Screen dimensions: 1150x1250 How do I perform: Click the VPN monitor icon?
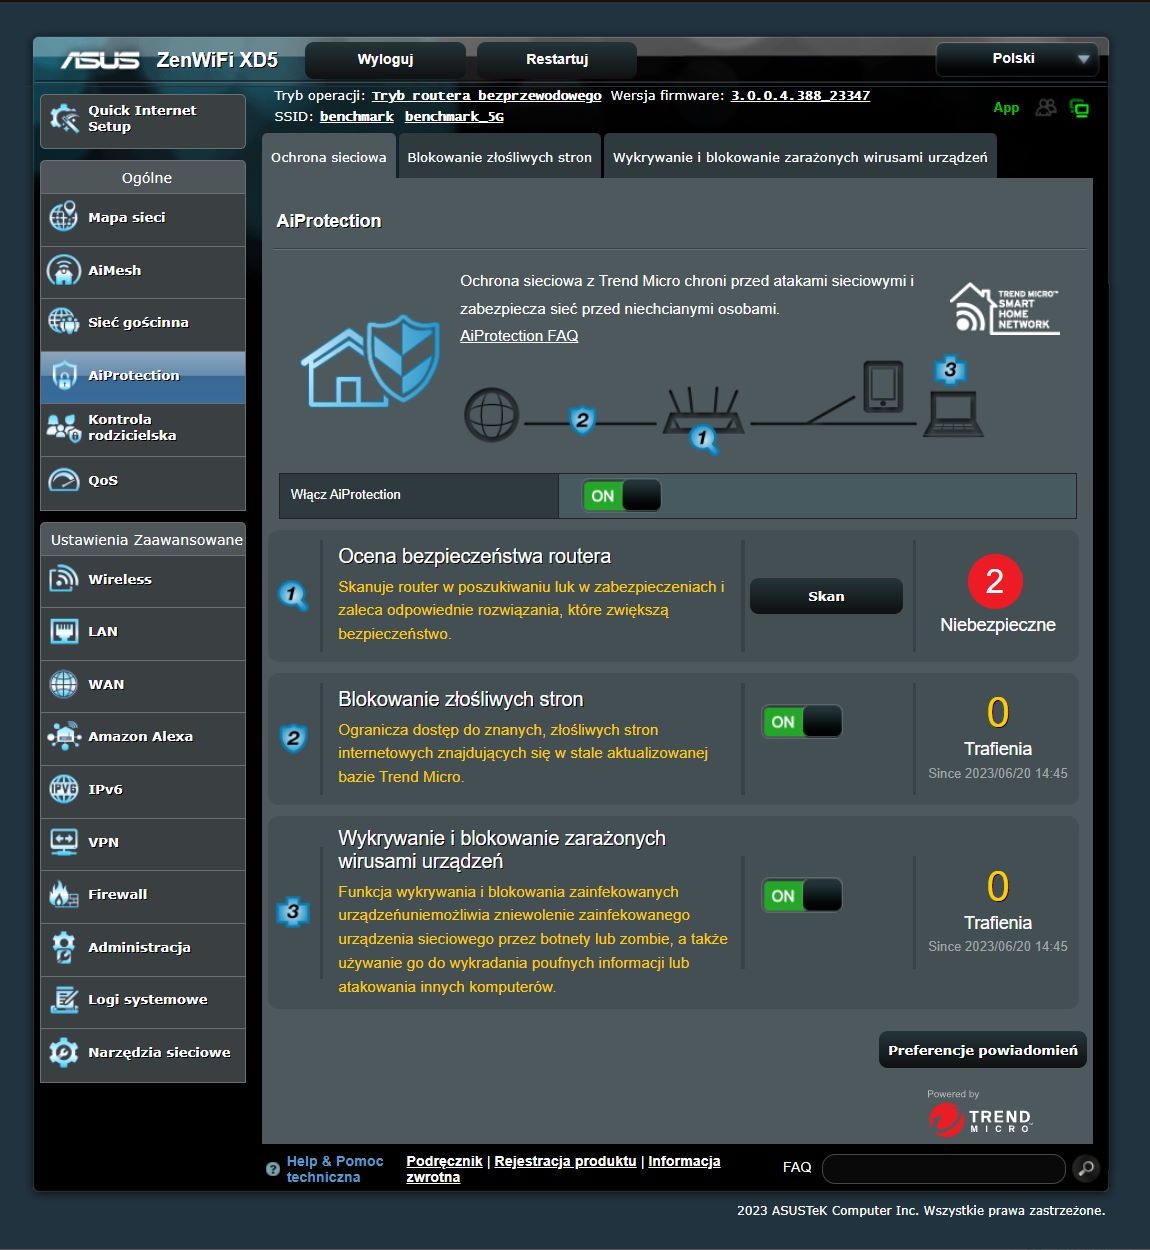coord(64,842)
